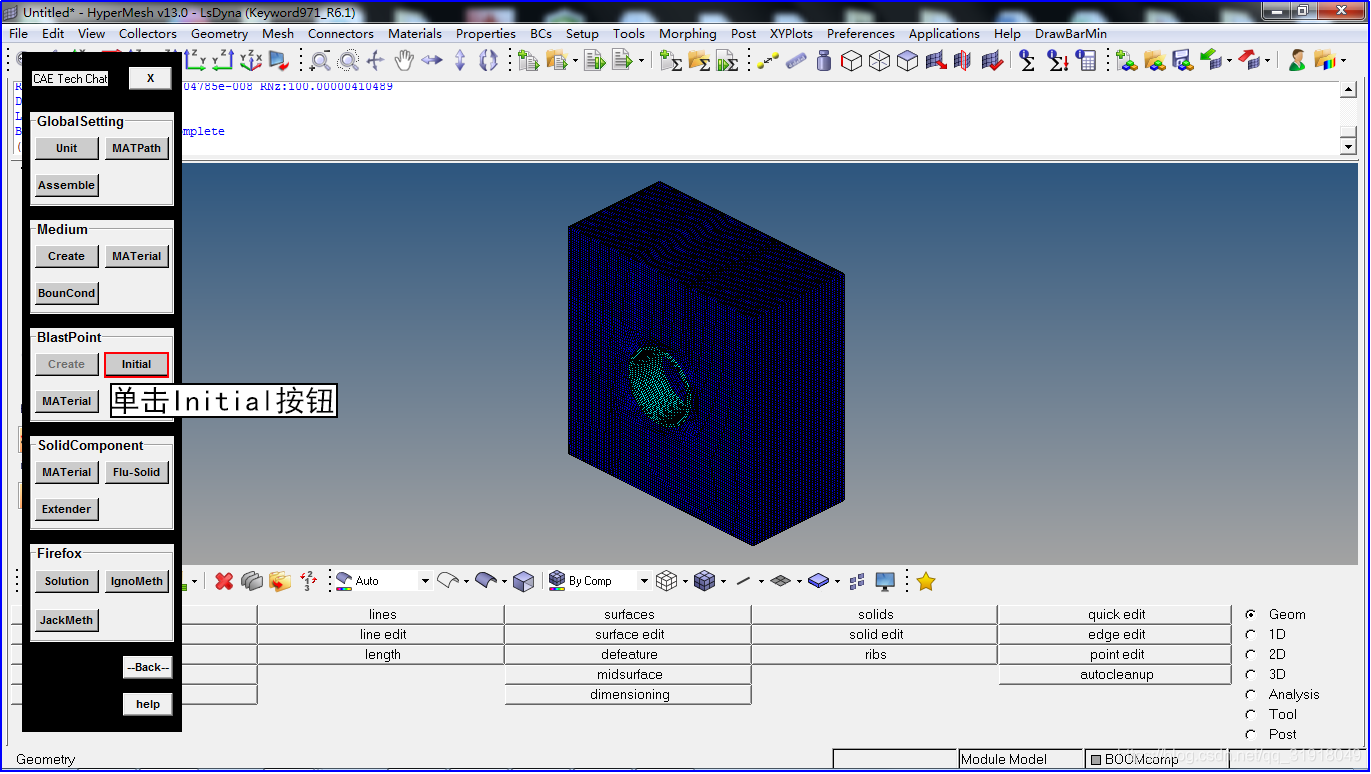Click the spin rotation arrows icon
The height and width of the screenshot is (774, 1371).
point(488,61)
